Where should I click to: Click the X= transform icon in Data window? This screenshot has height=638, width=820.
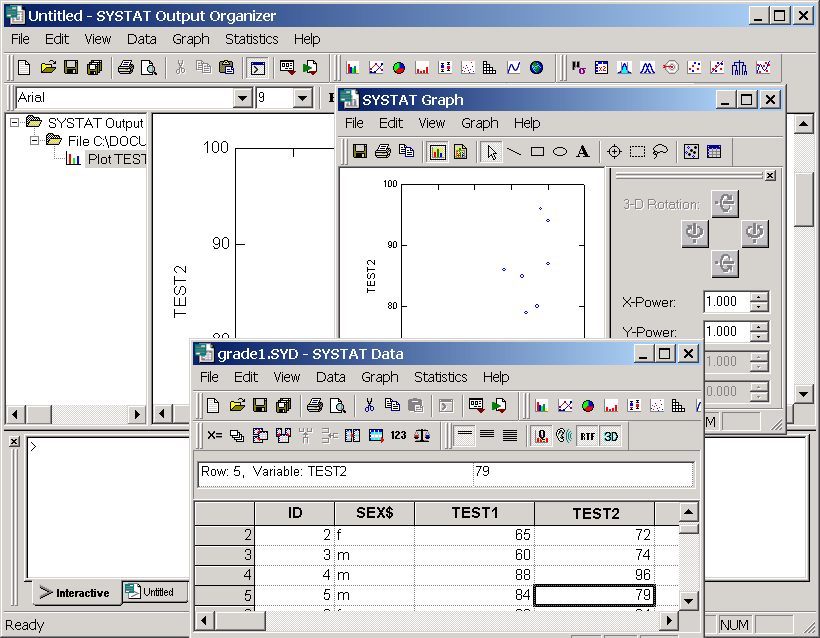(214, 436)
